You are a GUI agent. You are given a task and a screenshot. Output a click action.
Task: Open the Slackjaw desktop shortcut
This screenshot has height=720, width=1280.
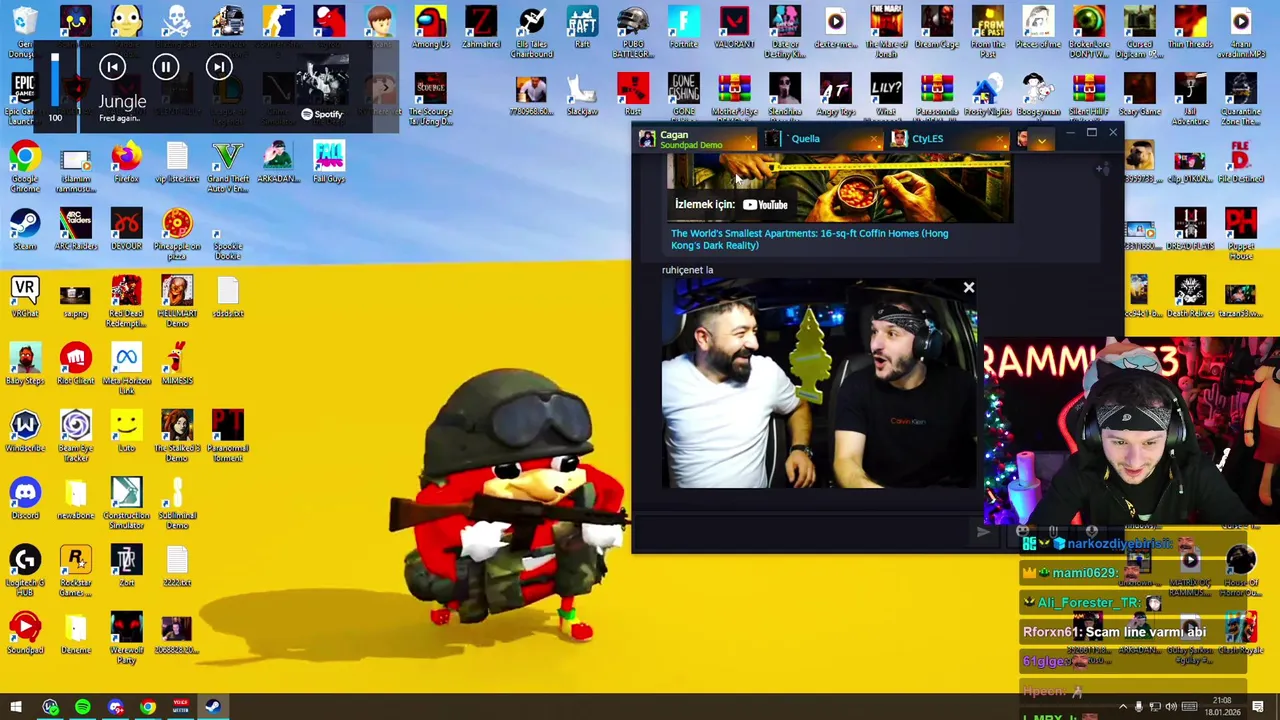[x=582, y=94]
